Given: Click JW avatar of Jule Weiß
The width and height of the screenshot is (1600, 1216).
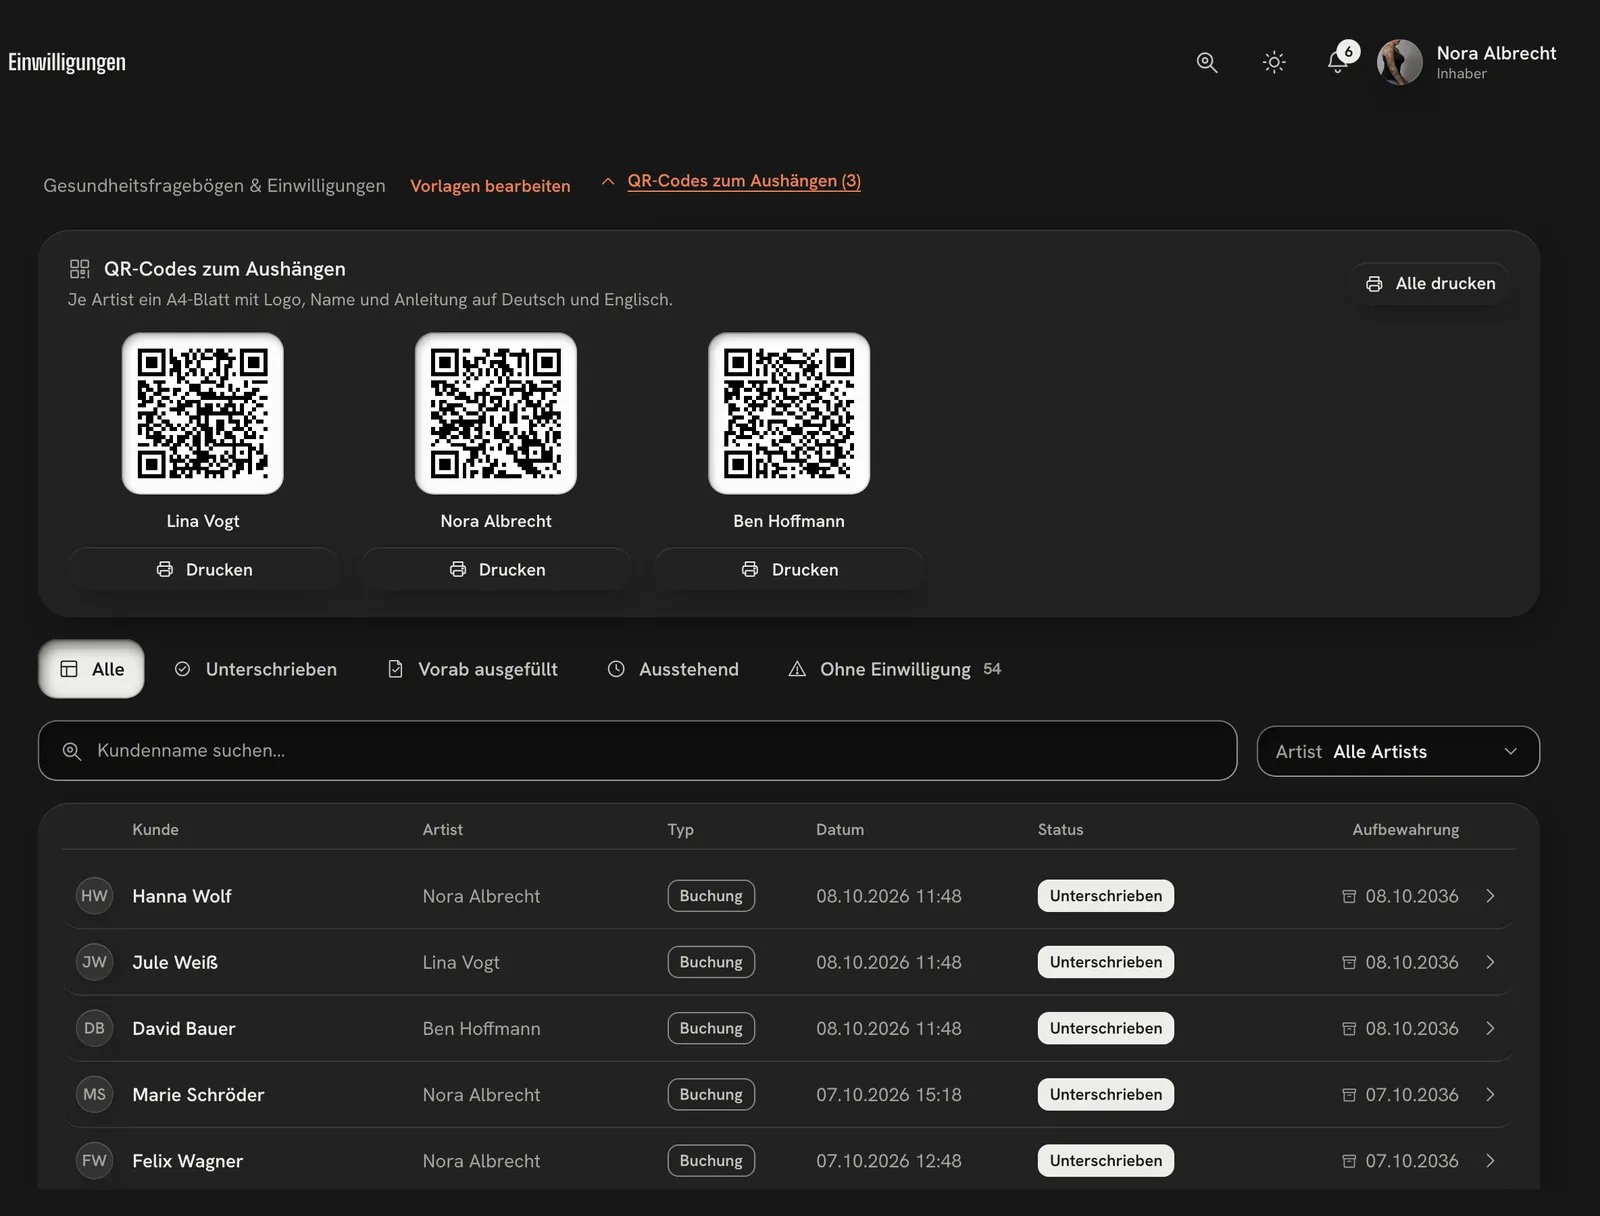Looking at the screenshot, I should (94, 962).
